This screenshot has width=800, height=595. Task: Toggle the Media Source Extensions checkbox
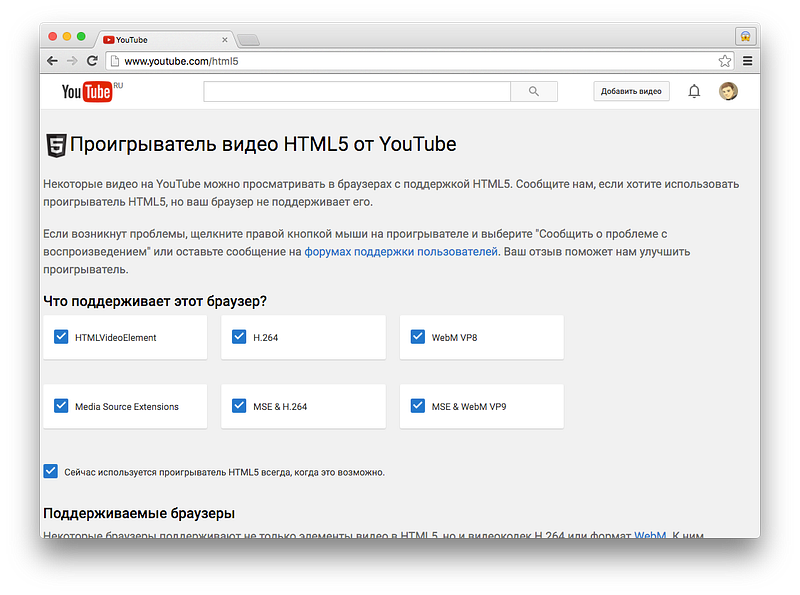61,406
